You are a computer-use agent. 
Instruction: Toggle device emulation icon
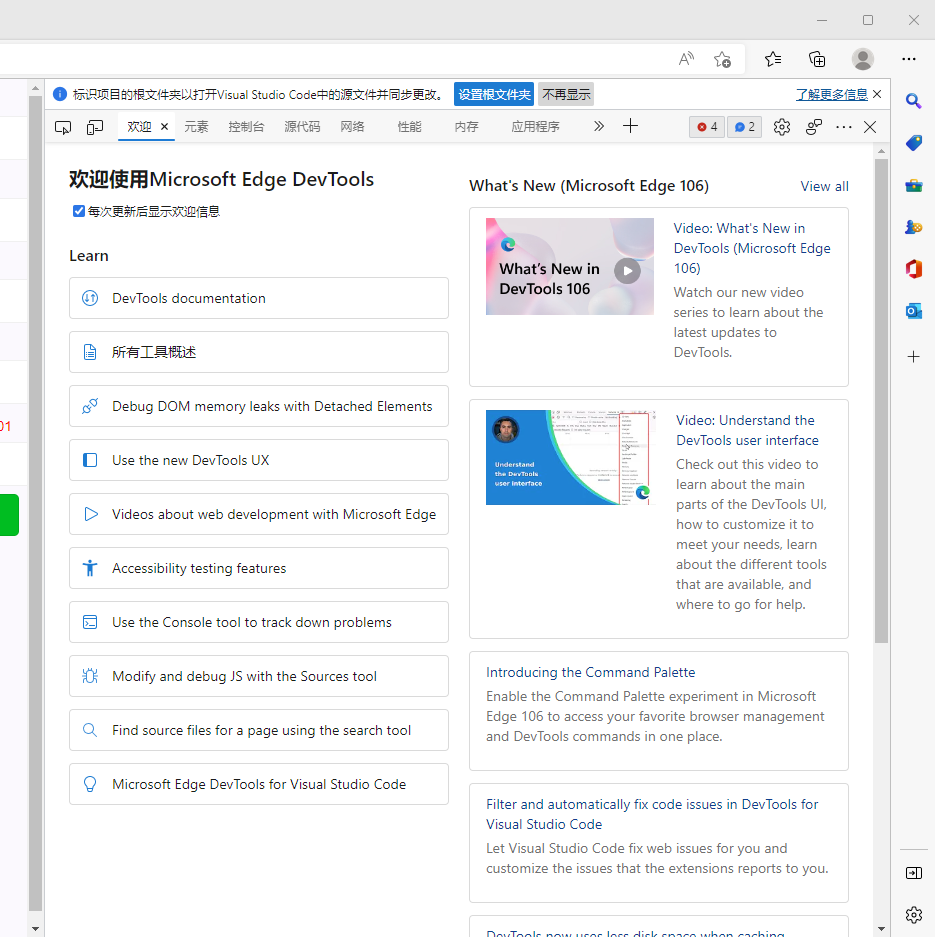pyautogui.click(x=95, y=127)
